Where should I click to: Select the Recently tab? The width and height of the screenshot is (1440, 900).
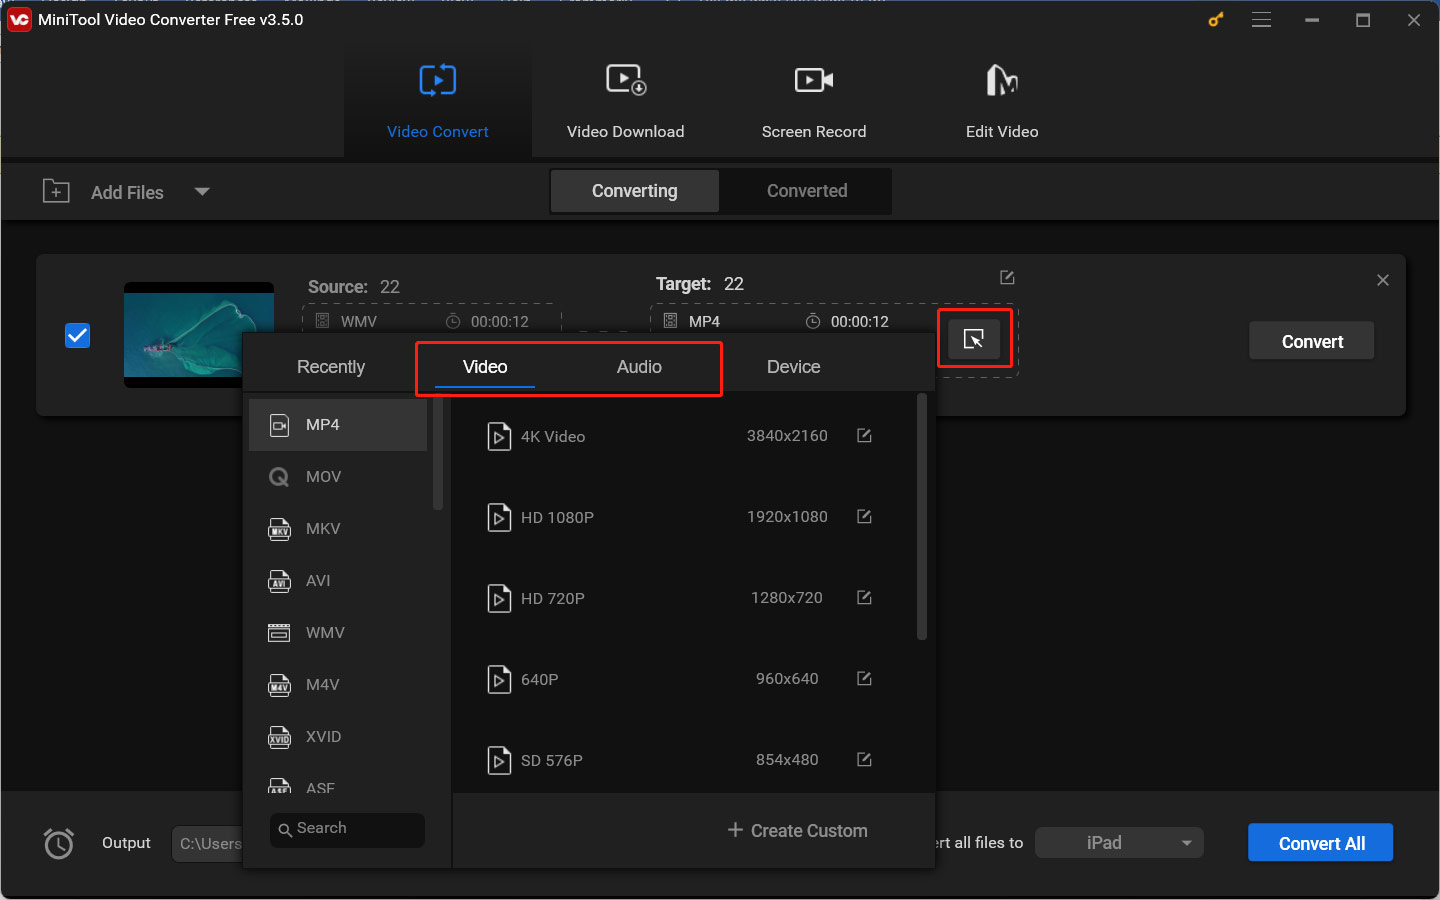tap(331, 367)
